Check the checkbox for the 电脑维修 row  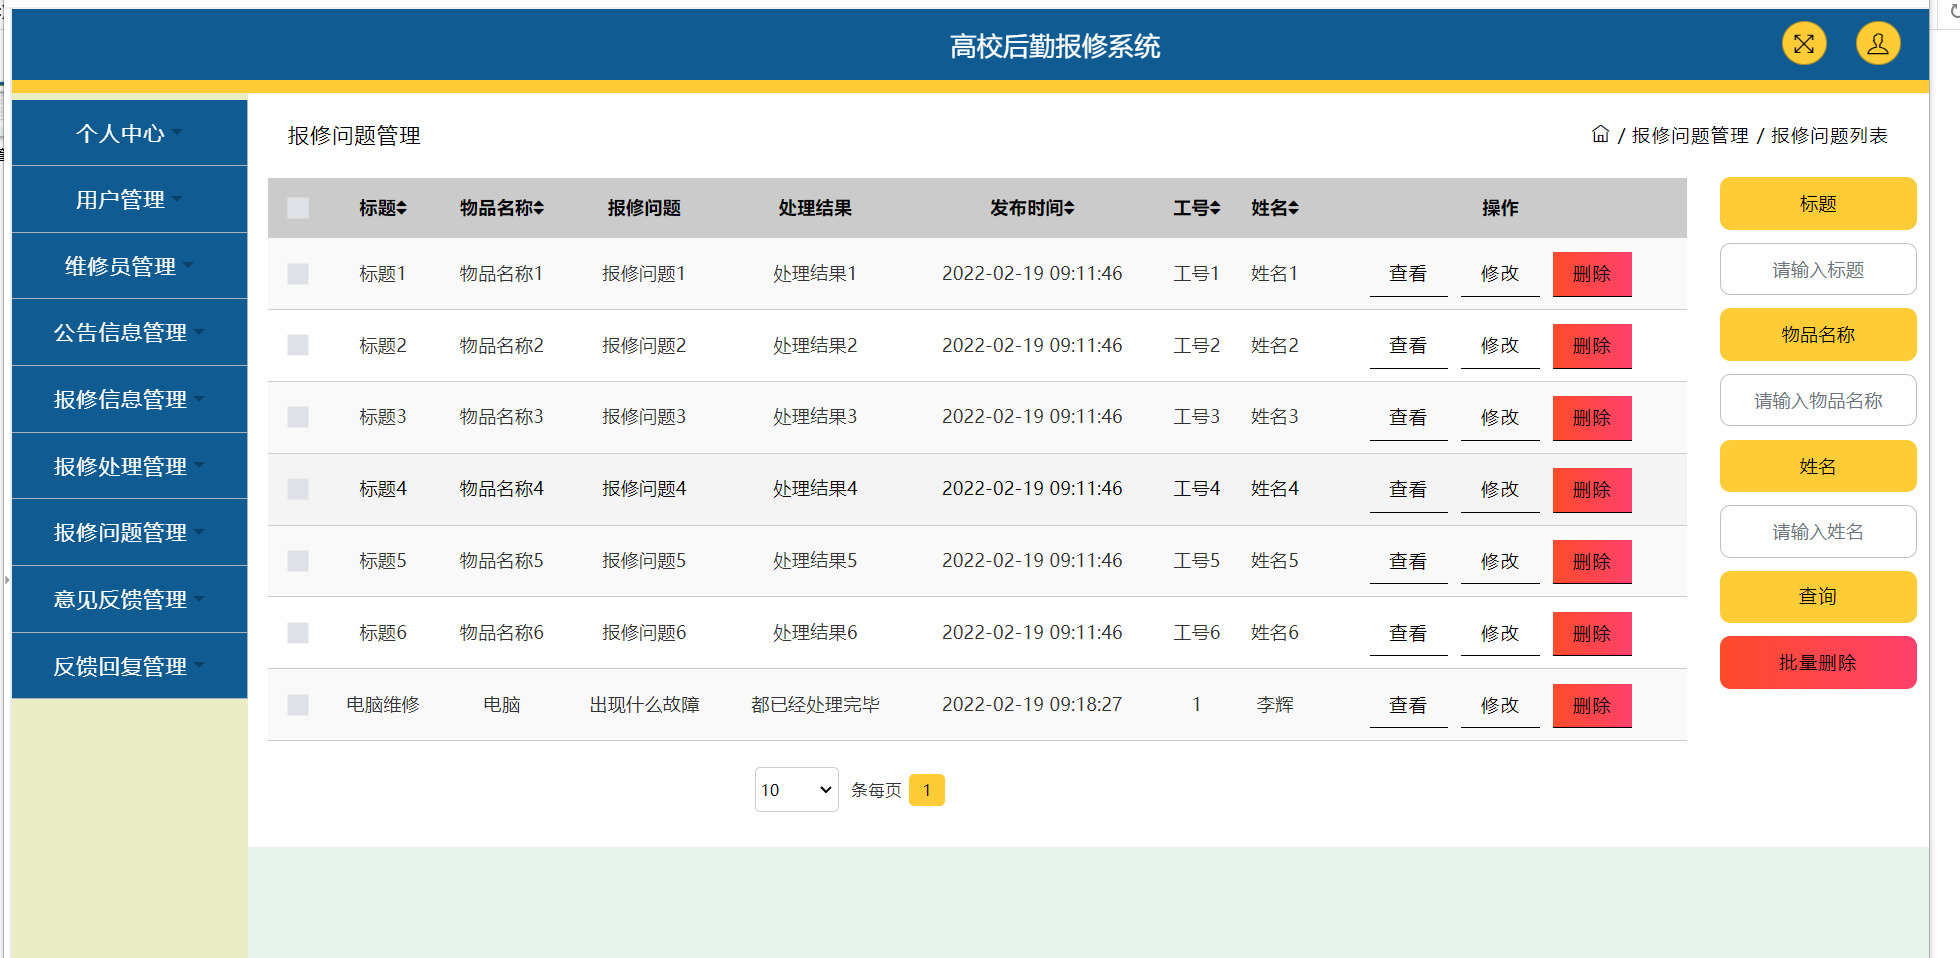click(x=297, y=704)
